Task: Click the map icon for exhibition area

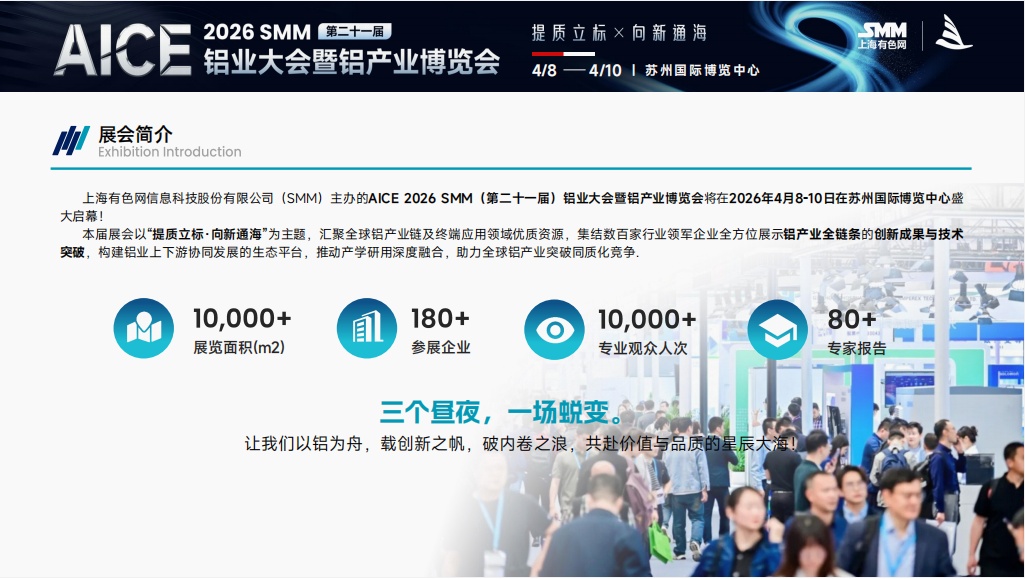Action: 143,329
